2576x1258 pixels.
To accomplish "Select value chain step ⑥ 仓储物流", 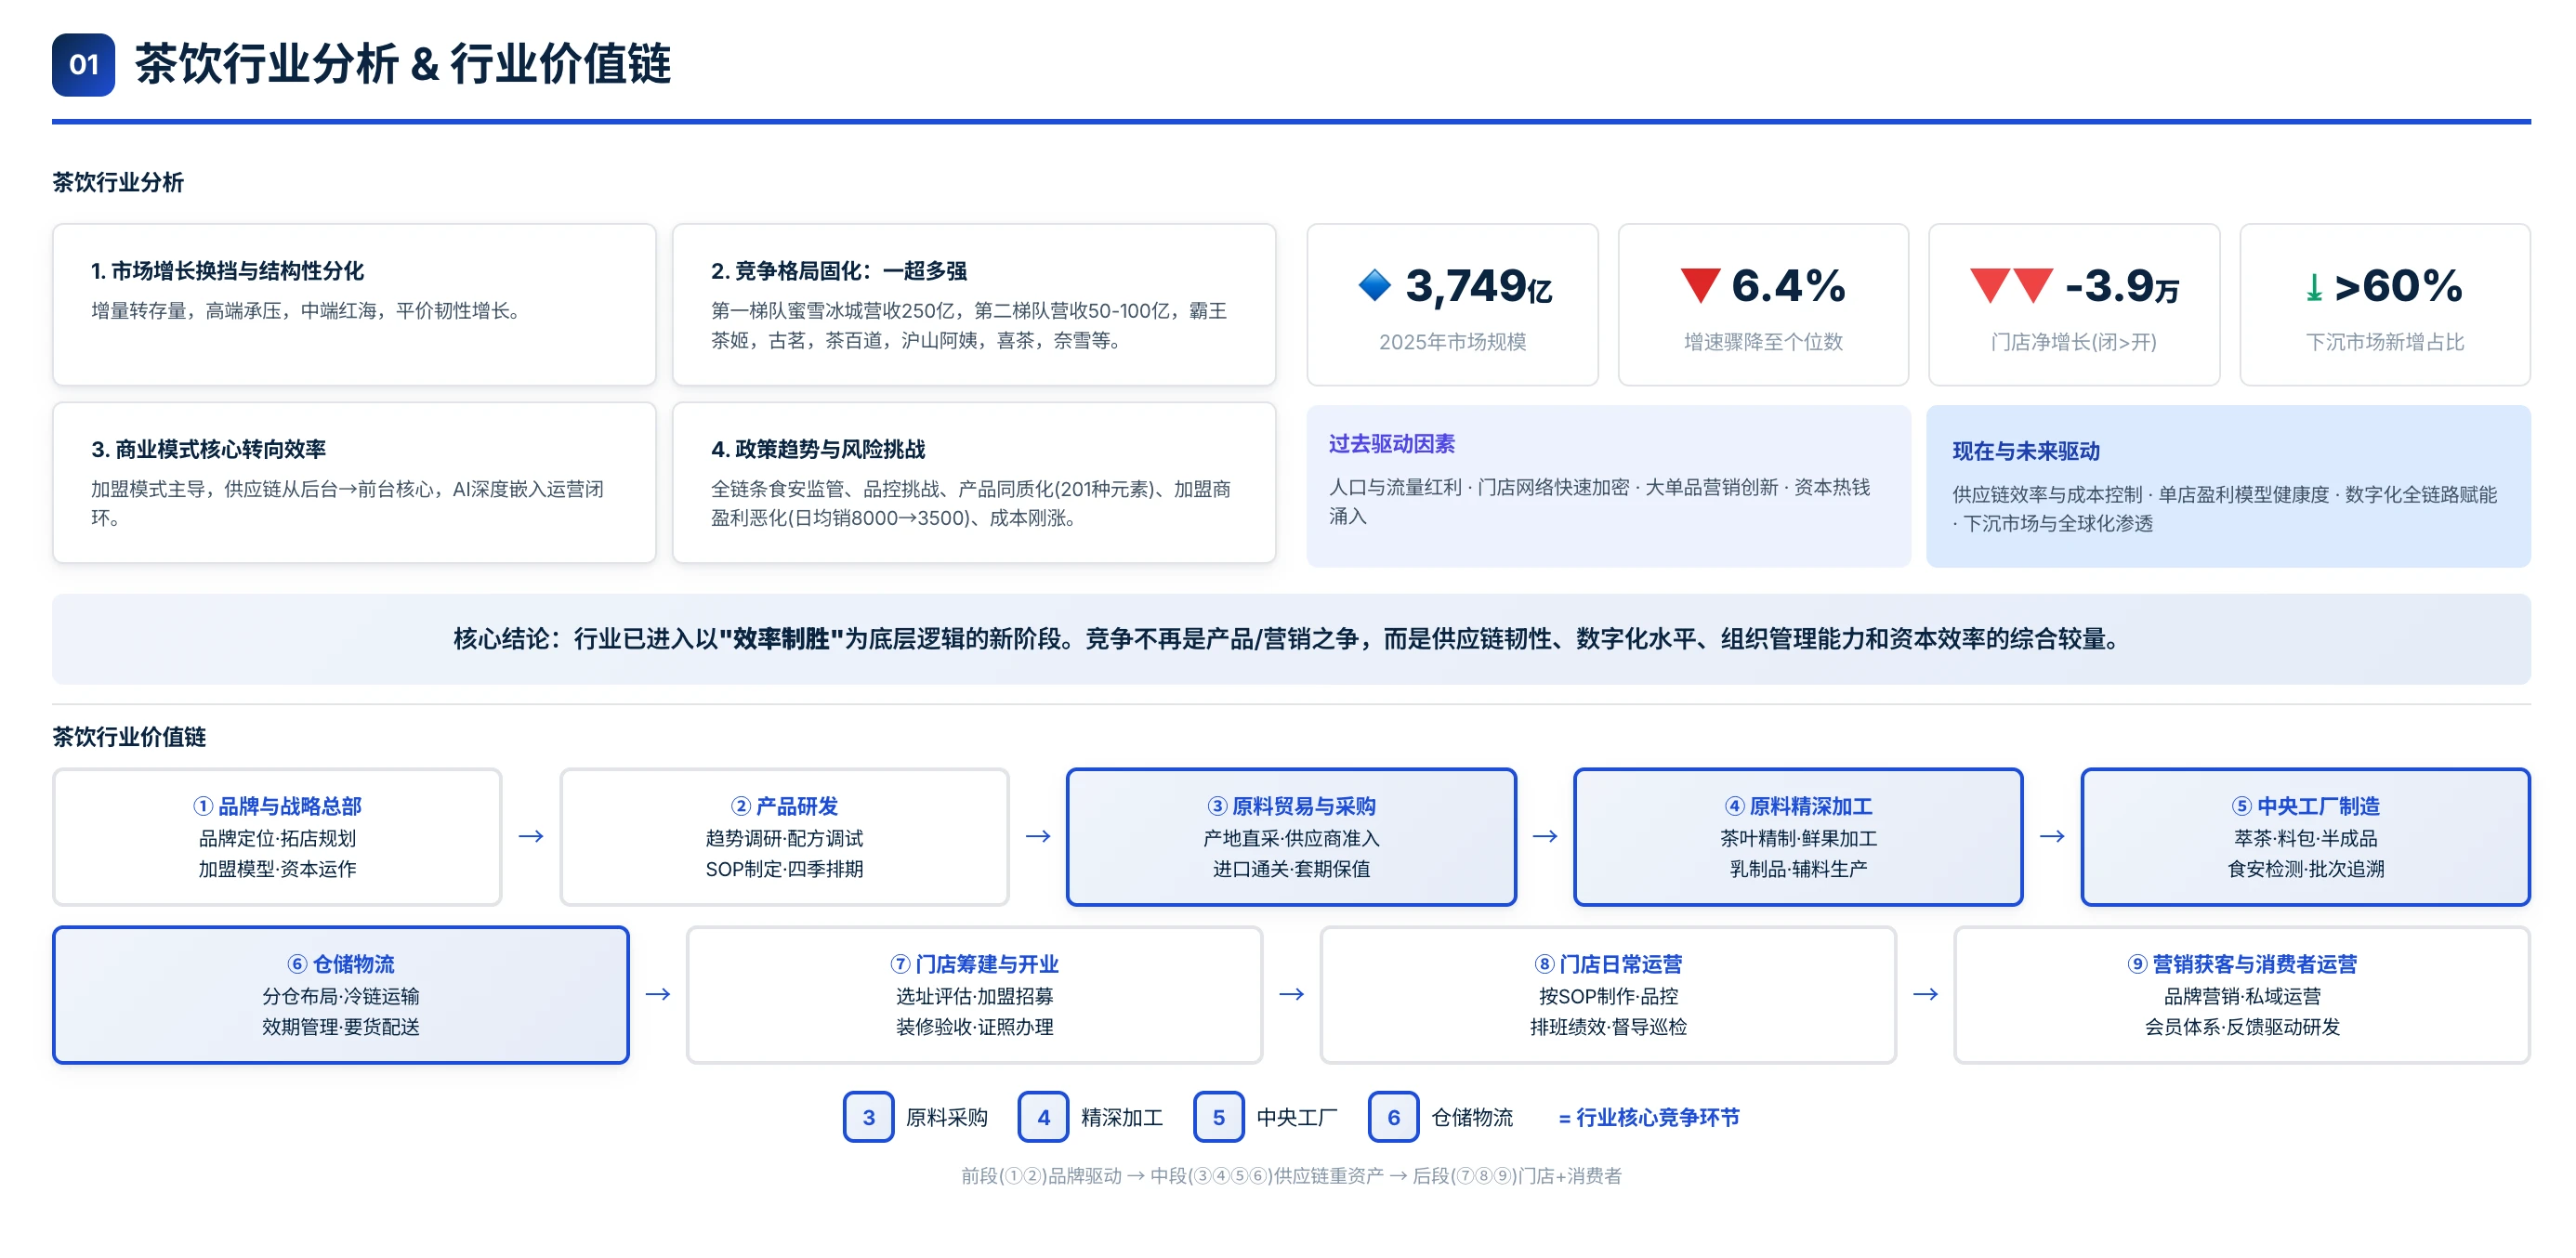I will 341,995.
